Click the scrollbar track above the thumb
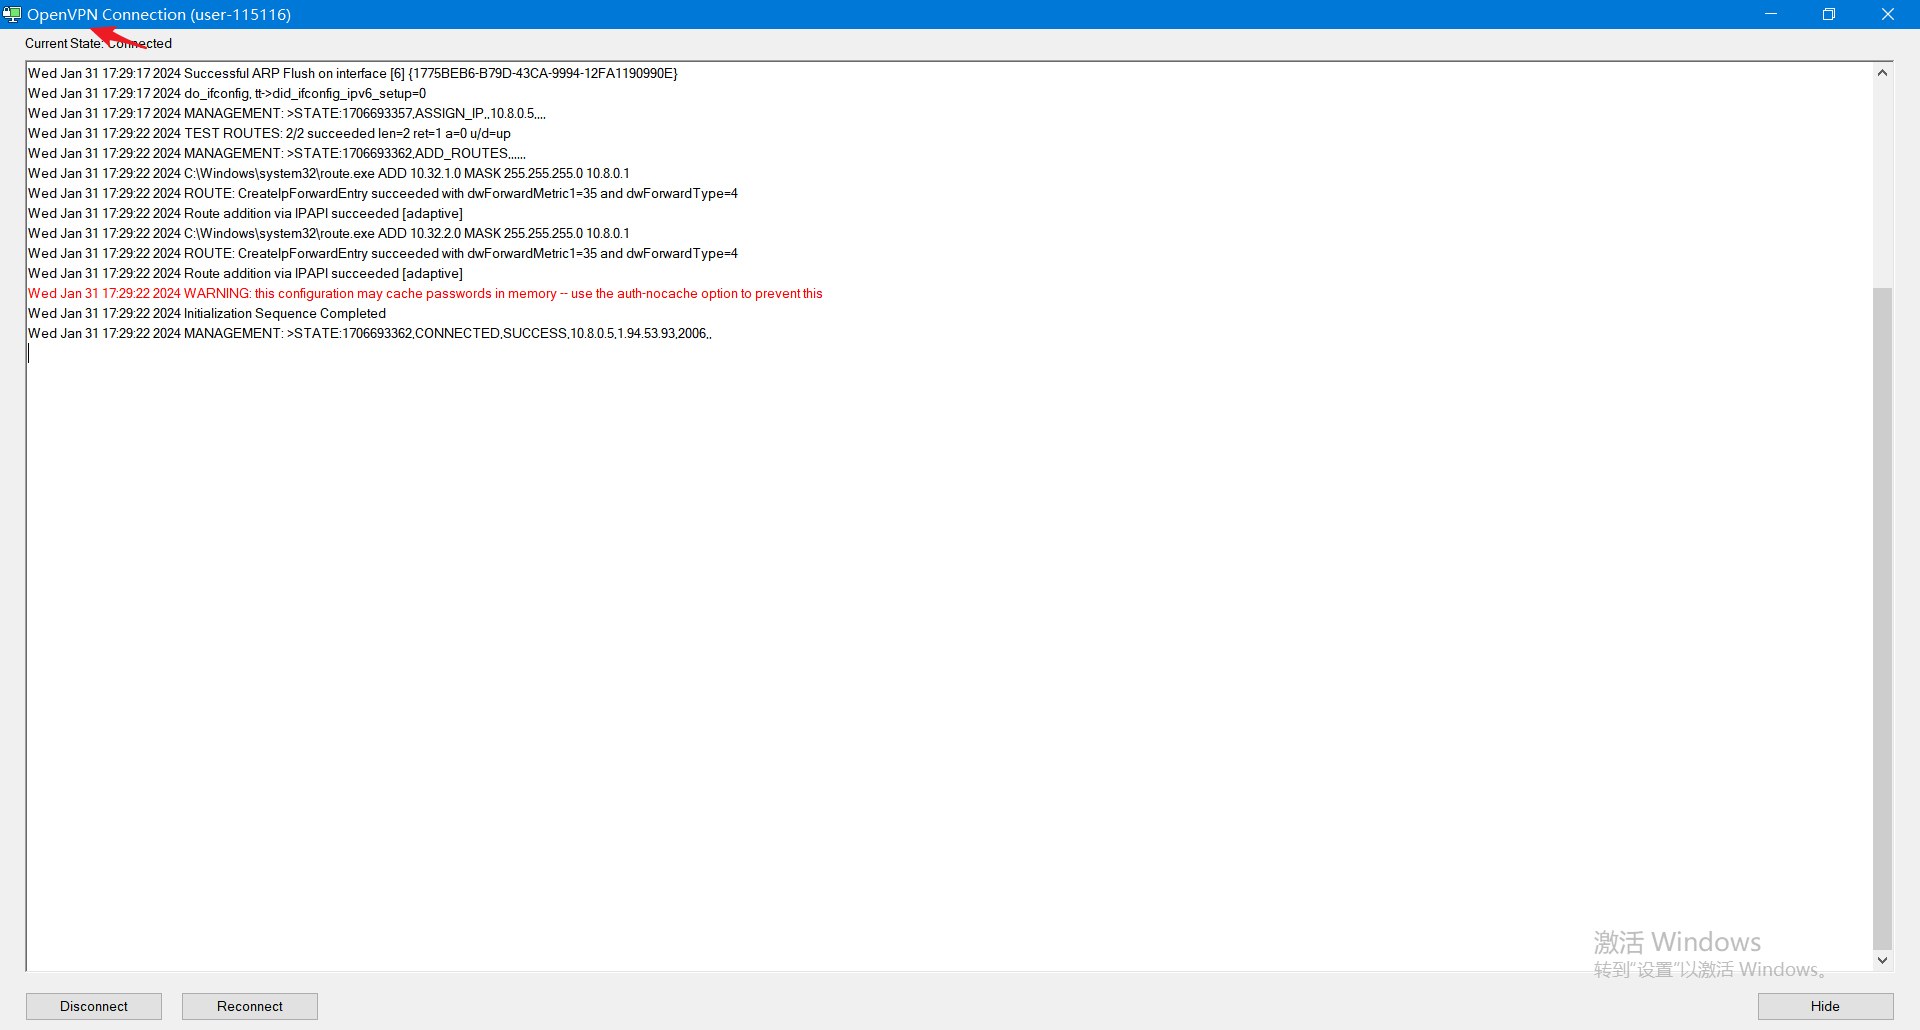Image resolution: width=1920 pixels, height=1030 pixels. tap(1882, 180)
